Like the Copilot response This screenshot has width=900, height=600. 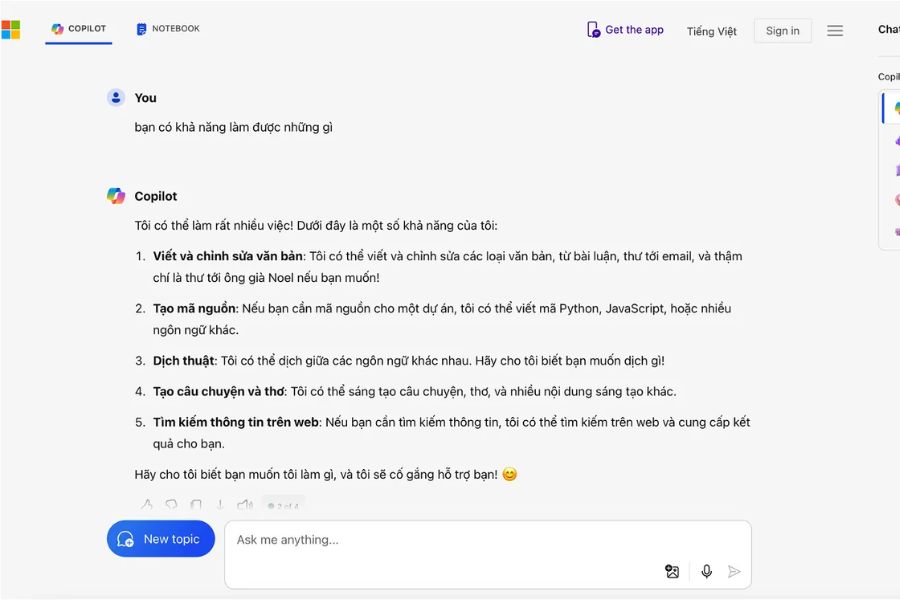147,505
